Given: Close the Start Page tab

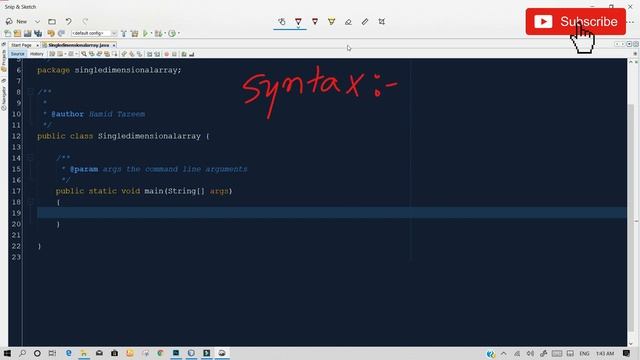Looking at the screenshot, I should [37, 45].
